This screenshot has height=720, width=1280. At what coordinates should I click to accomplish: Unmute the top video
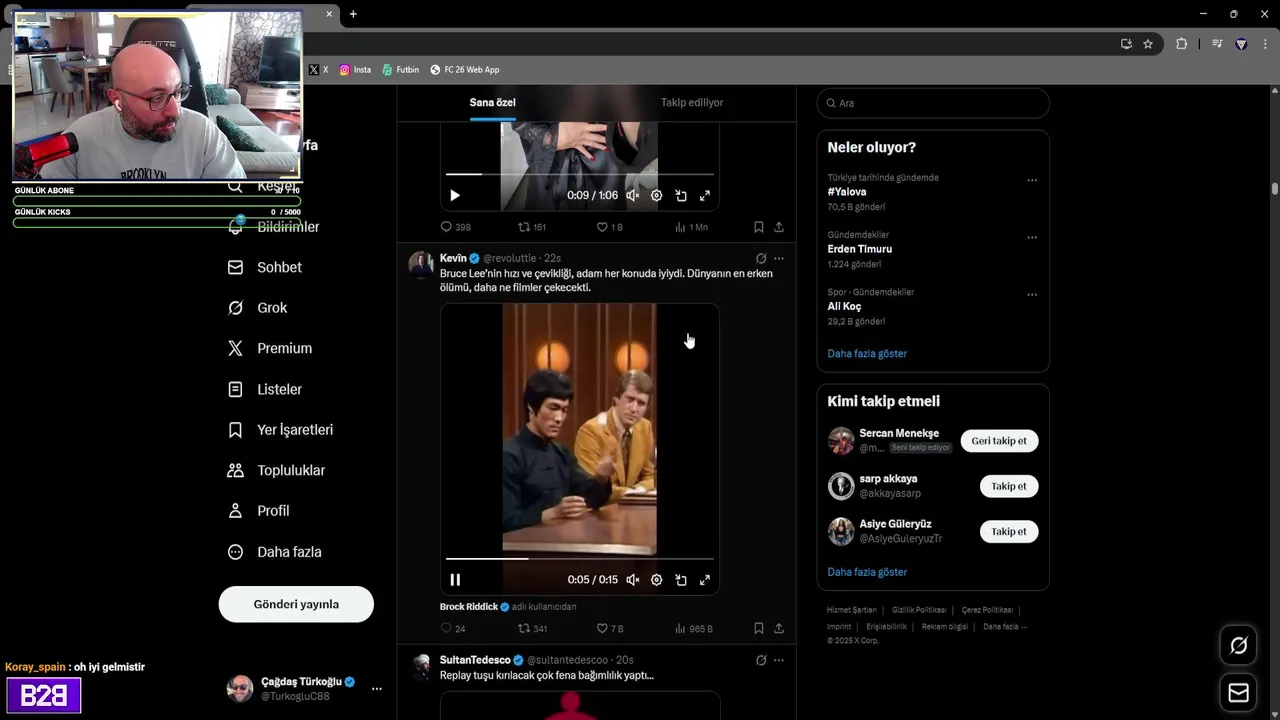(x=633, y=196)
